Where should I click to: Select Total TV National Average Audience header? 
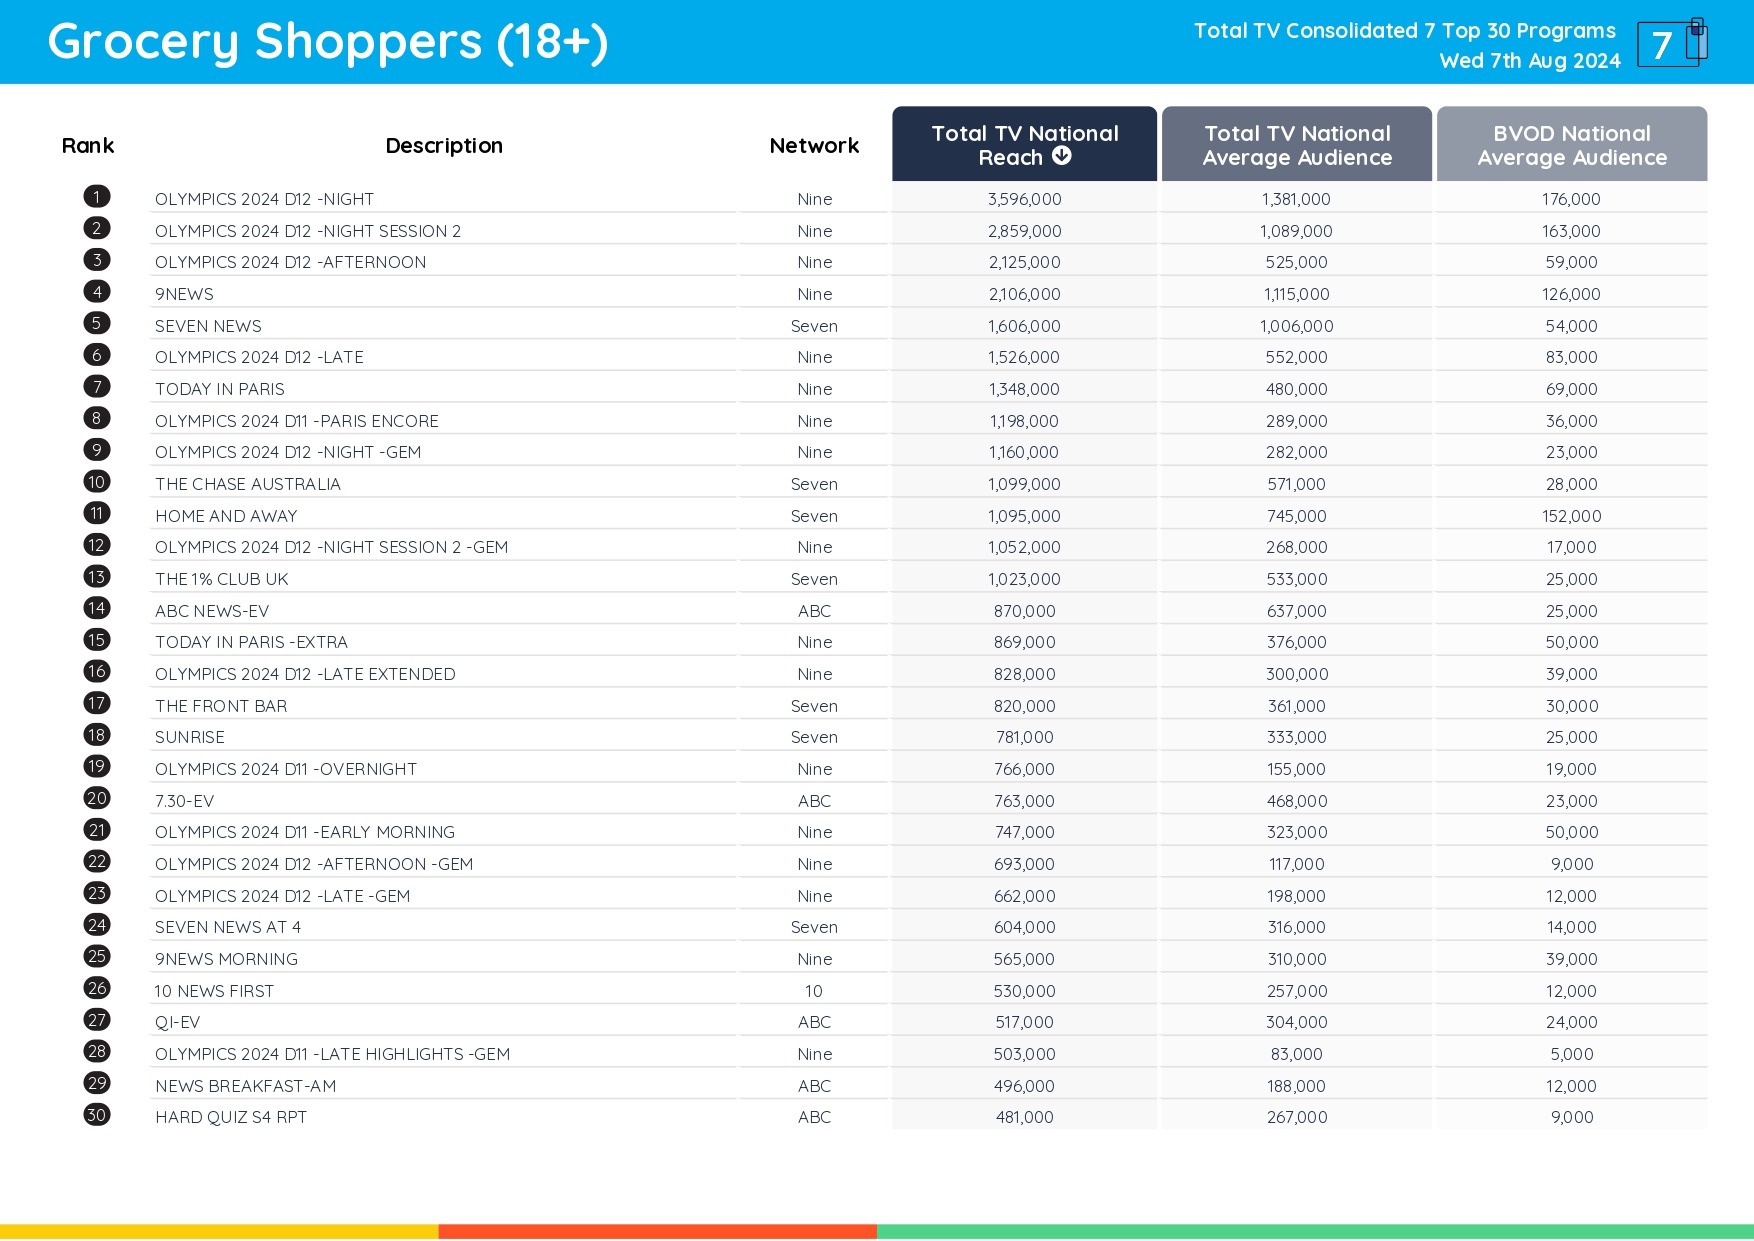[x=1296, y=145]
